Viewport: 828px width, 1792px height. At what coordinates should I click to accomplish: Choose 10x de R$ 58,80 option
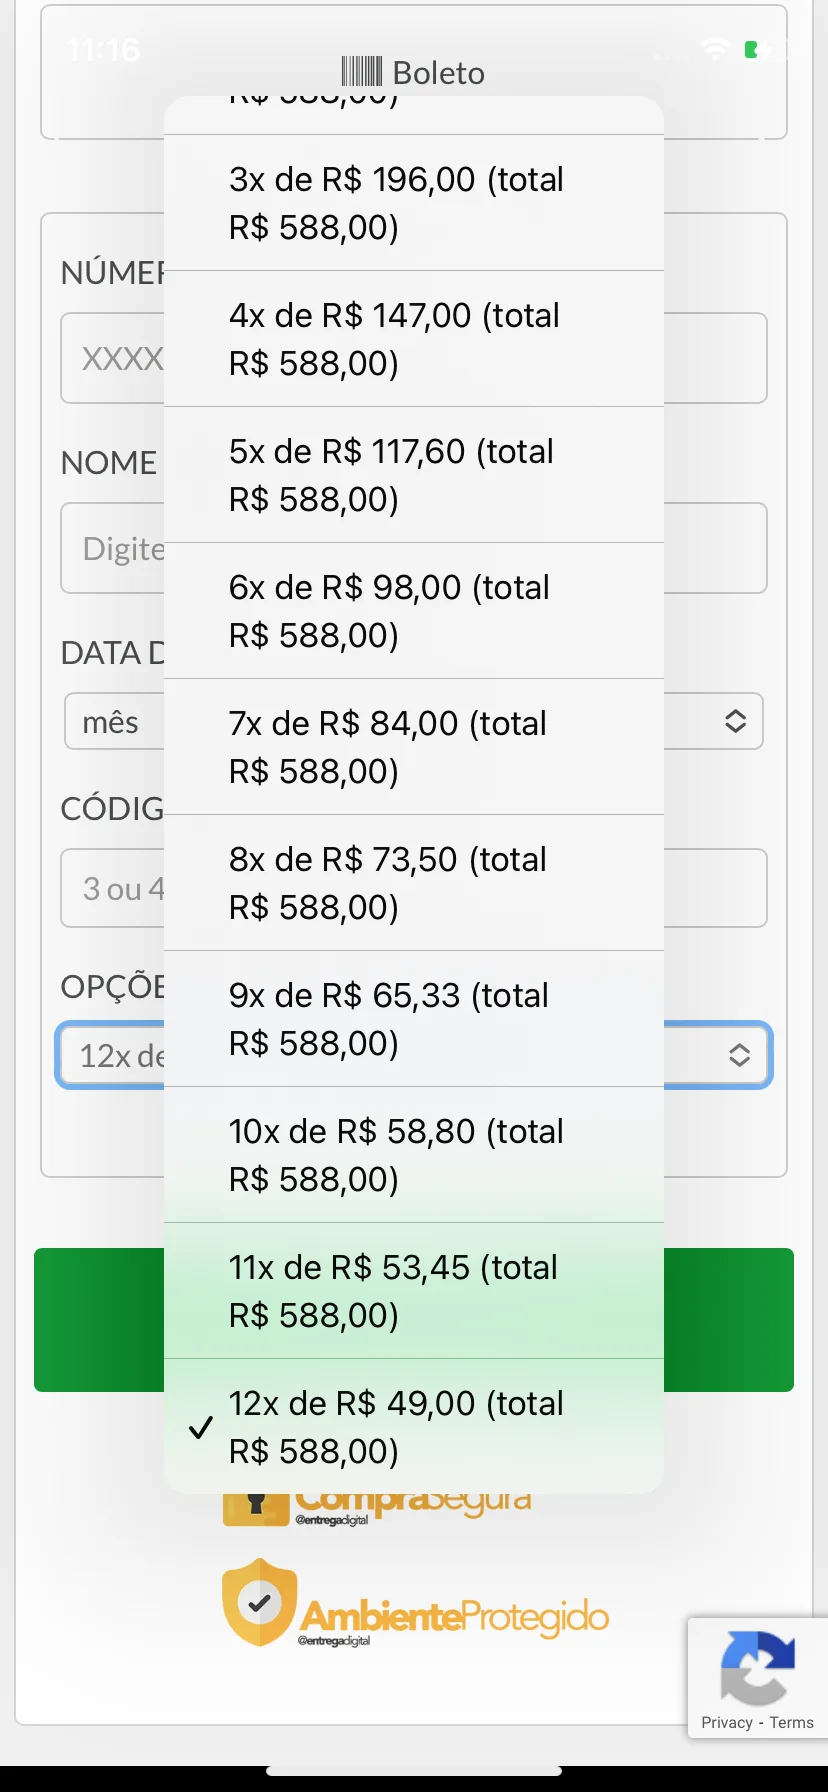click(414, 1155)
